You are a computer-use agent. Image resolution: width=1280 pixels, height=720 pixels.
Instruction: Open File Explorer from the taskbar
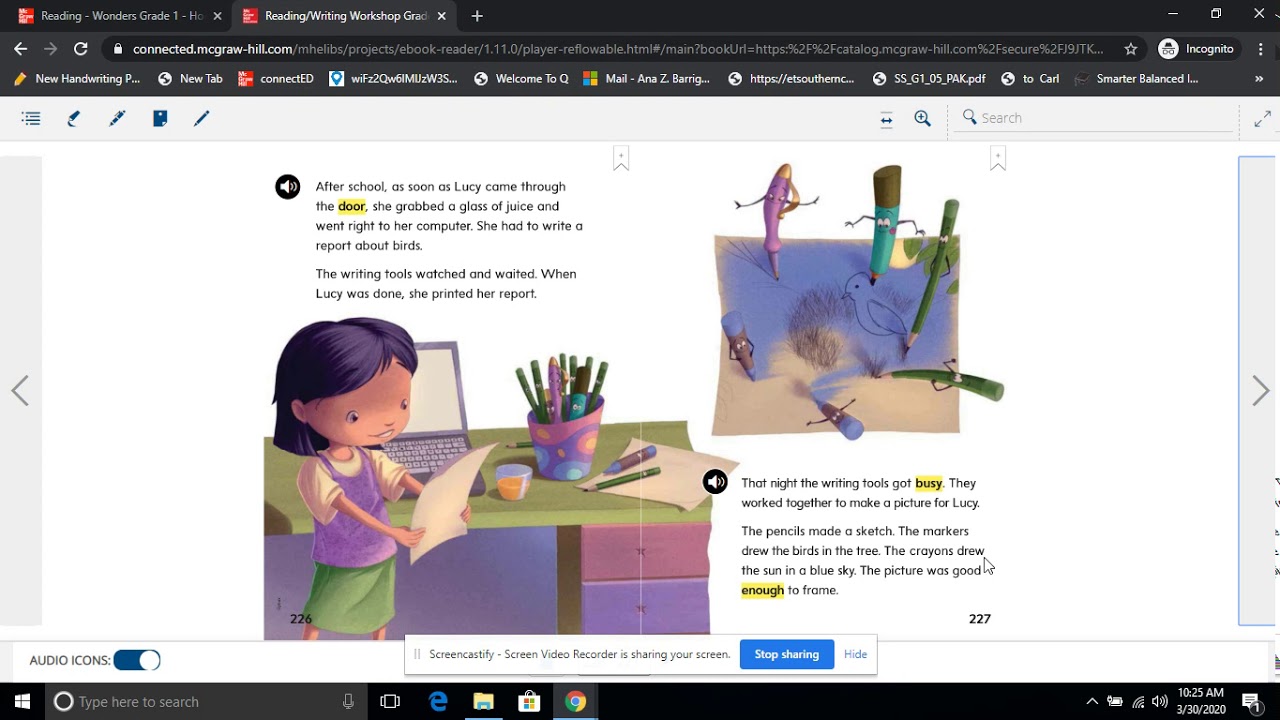484,702
